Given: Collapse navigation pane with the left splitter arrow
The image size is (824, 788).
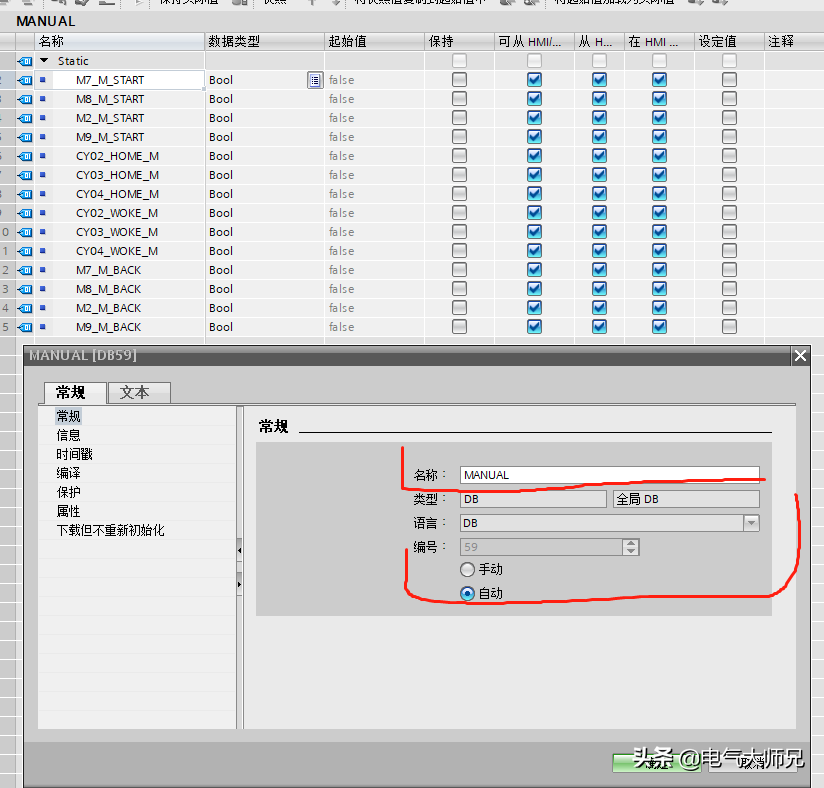Looking at the screenshot, I should click(239, 549).
